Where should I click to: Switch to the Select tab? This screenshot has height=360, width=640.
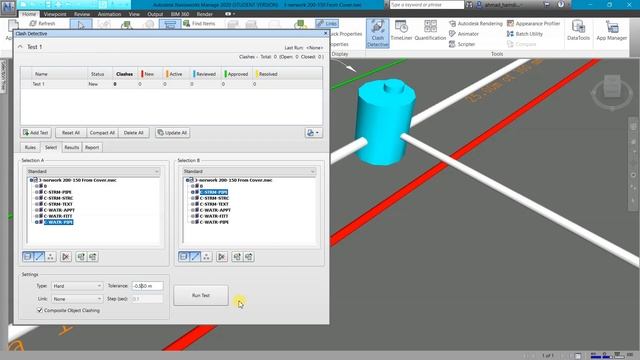(51, 147)
